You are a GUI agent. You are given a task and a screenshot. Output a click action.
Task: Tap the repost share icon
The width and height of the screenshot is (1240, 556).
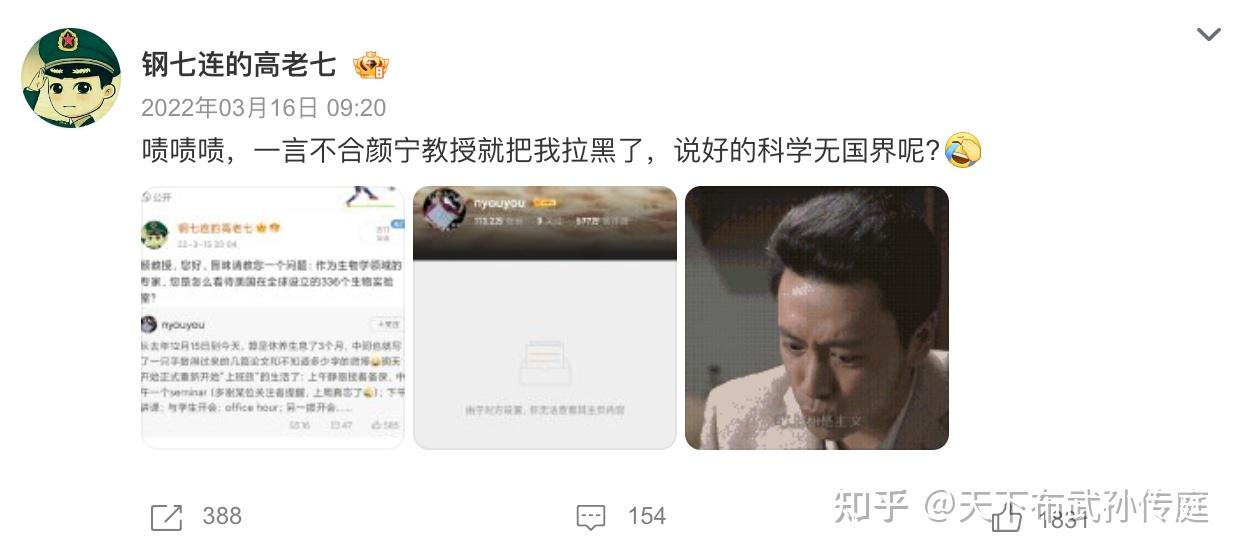point(166,517)
